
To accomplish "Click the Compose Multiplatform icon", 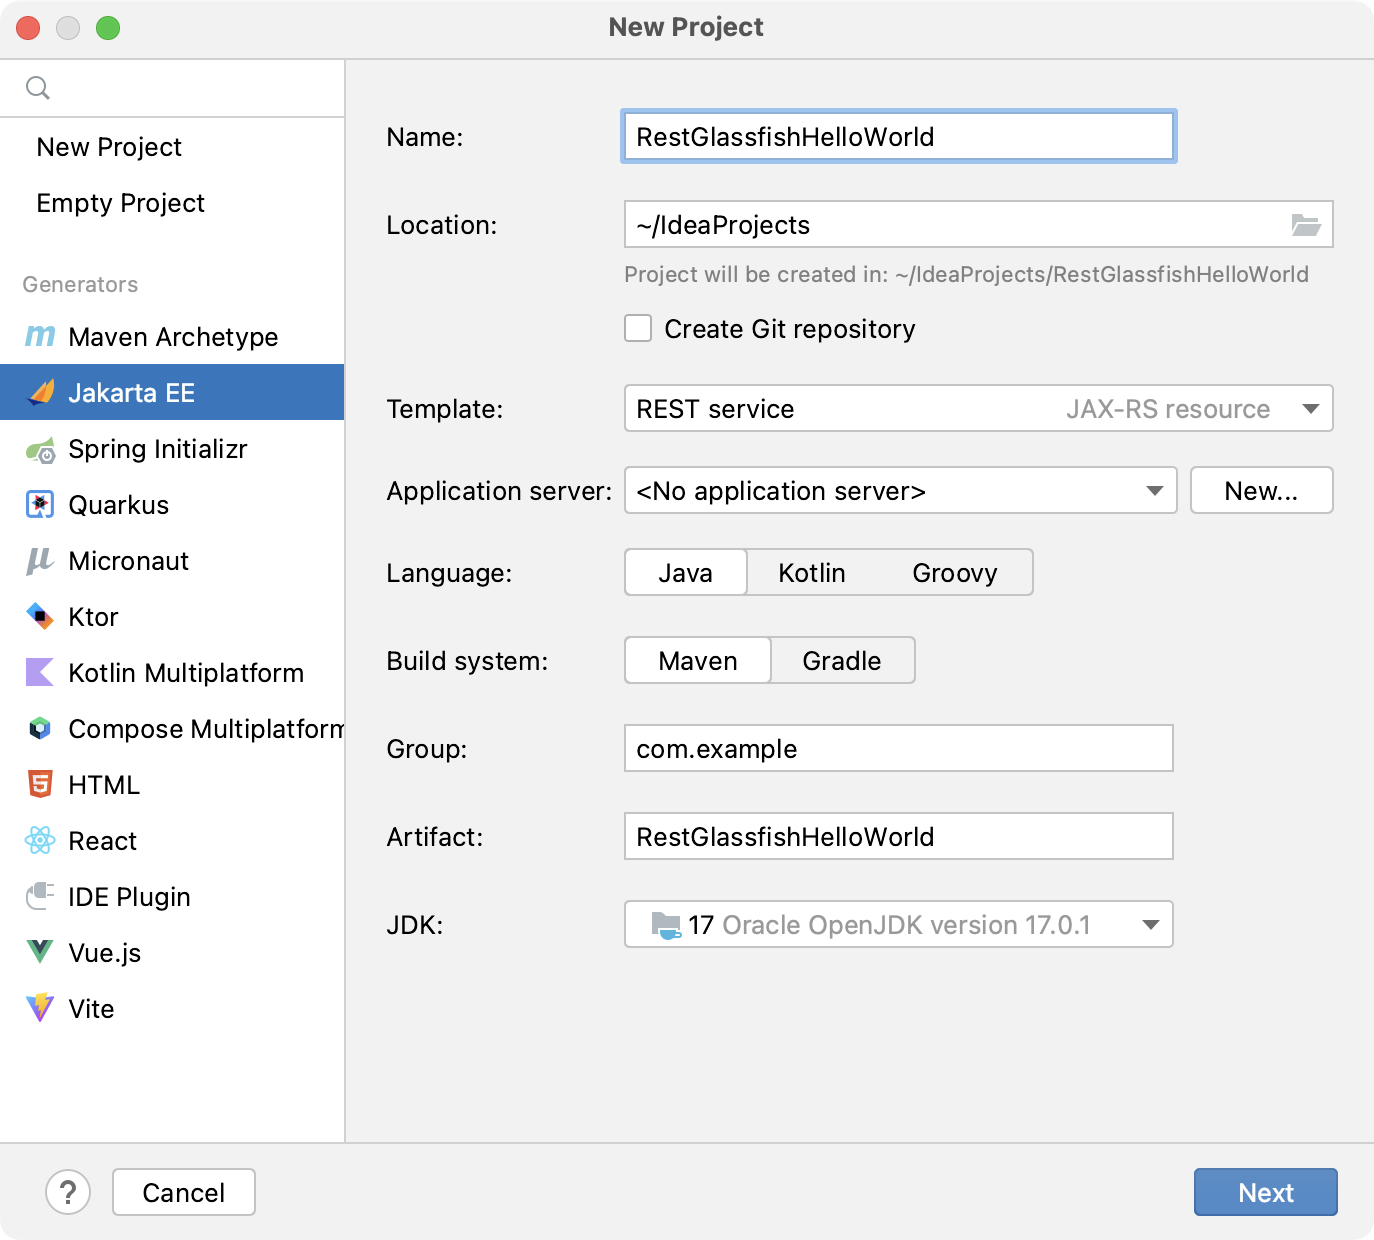I will point(40,728).
